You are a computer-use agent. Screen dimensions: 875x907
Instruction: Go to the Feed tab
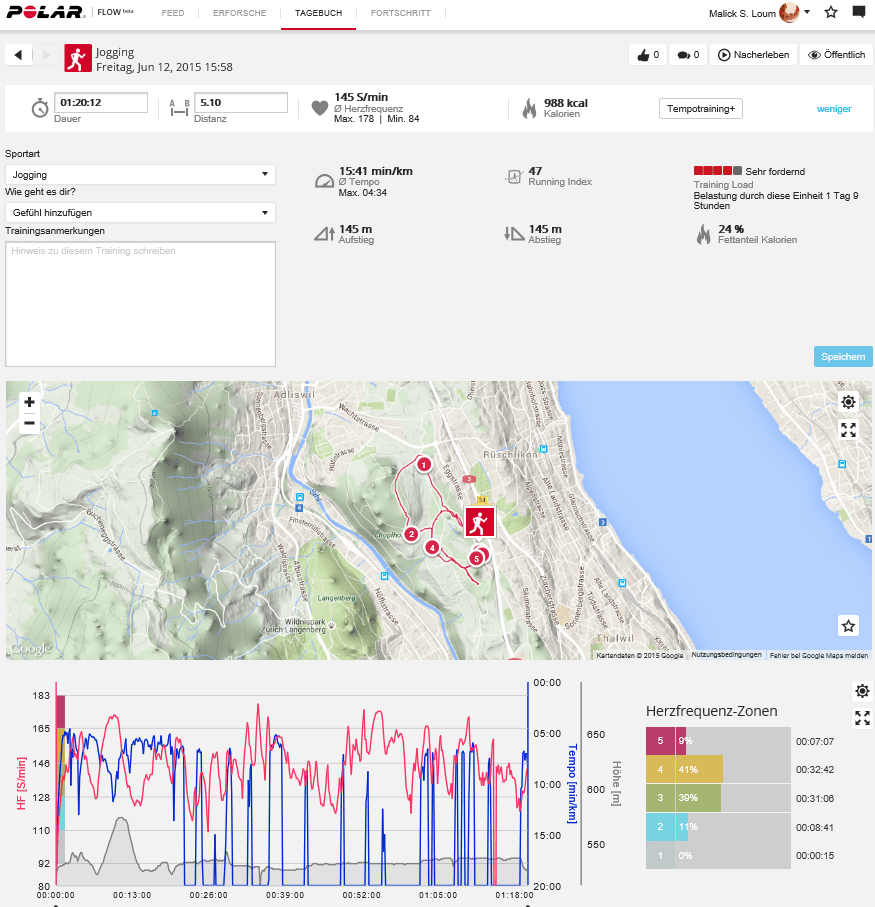tap(173, 13)
